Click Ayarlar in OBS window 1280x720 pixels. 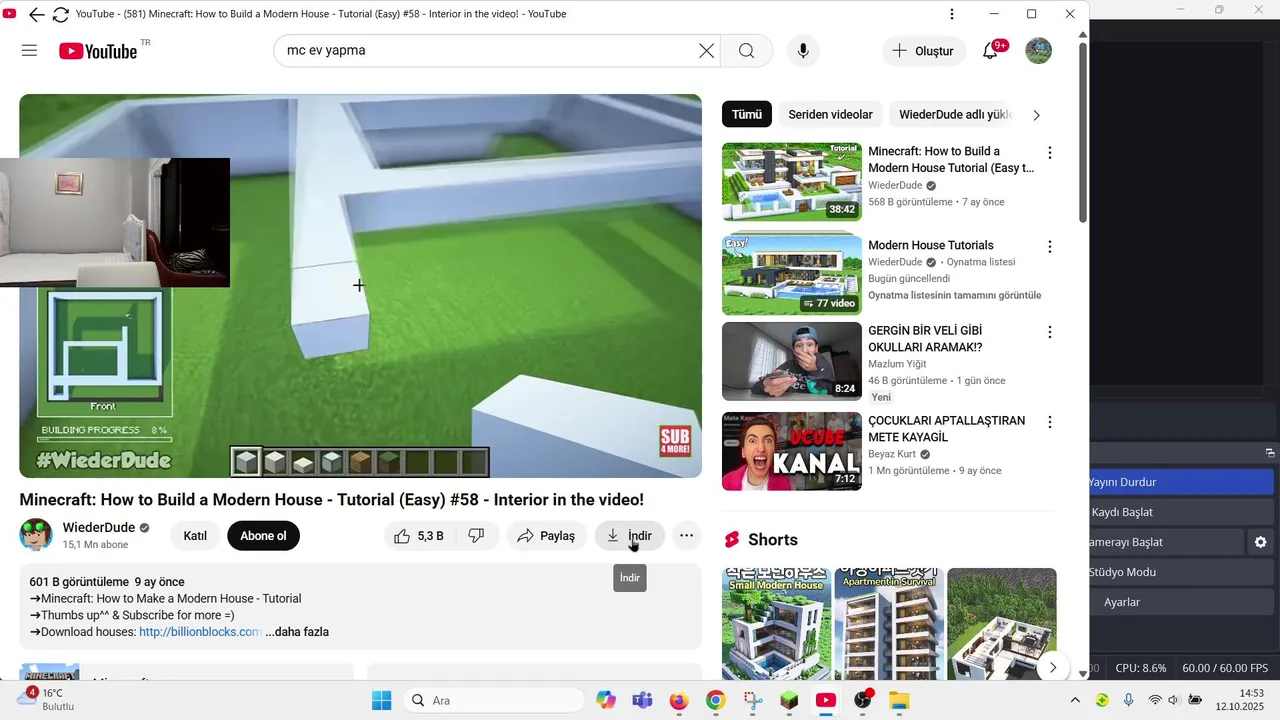[1181, 602]
